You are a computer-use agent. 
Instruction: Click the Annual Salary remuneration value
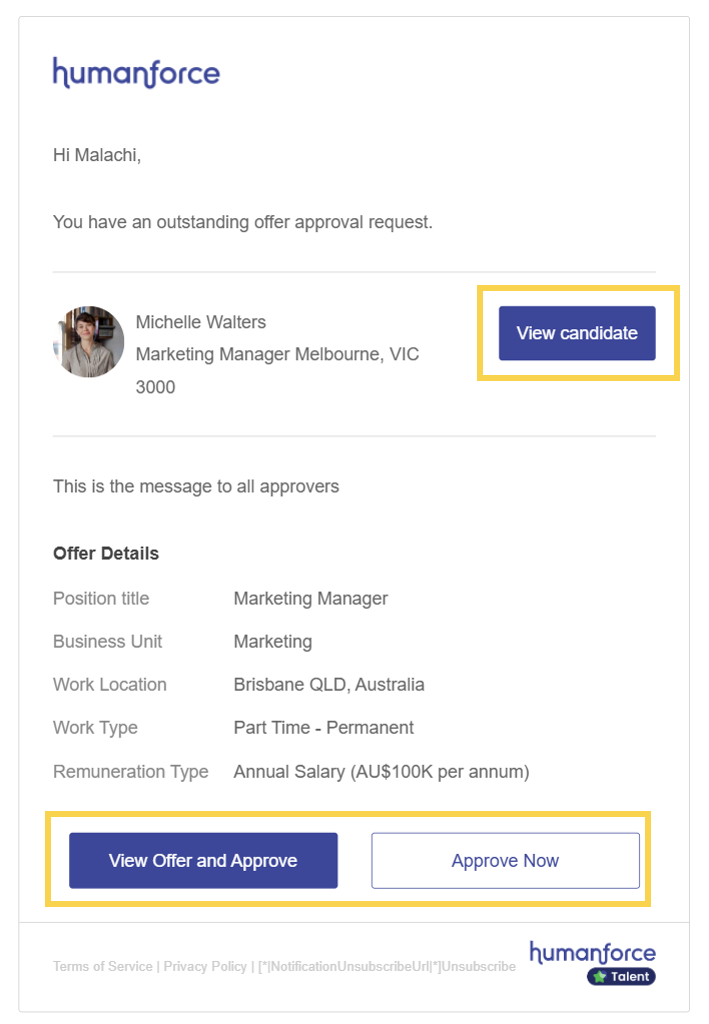[381, 772]
